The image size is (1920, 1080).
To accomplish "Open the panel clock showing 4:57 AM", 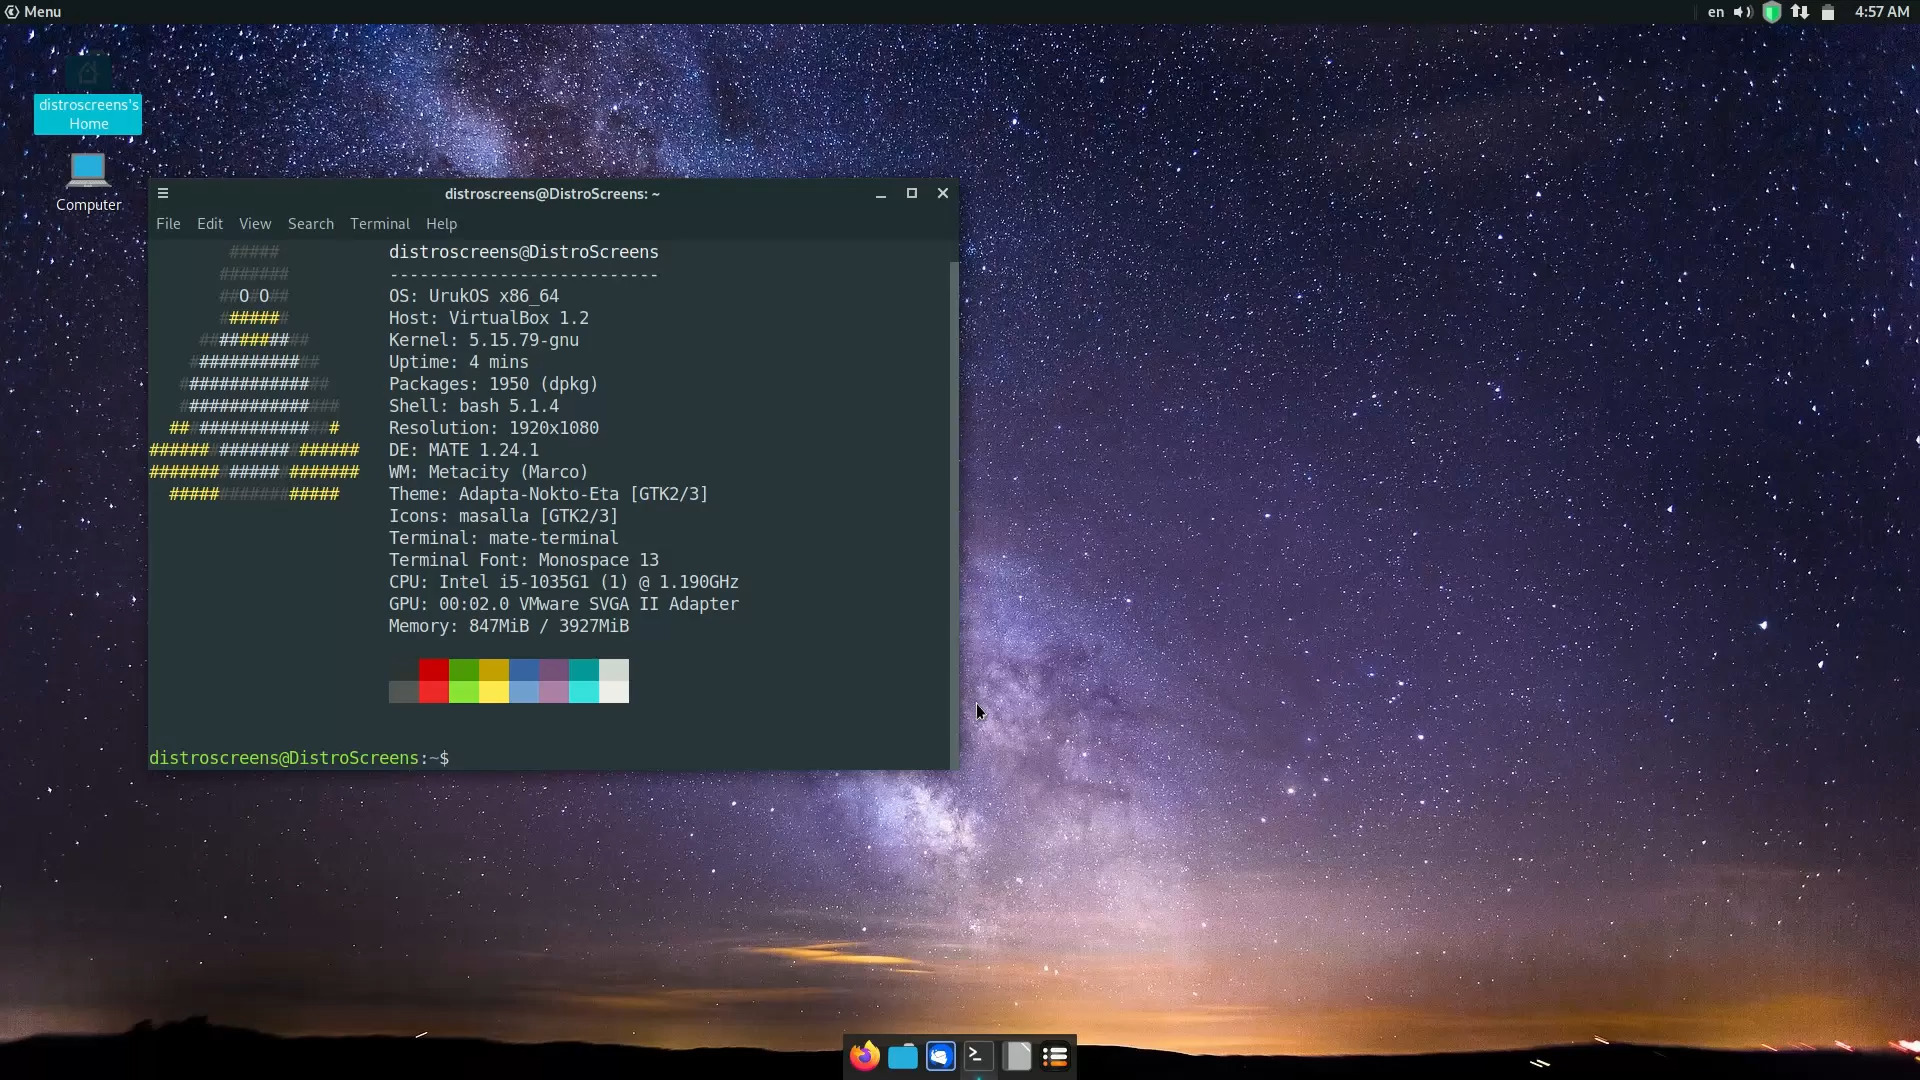I will [1882, 12].
